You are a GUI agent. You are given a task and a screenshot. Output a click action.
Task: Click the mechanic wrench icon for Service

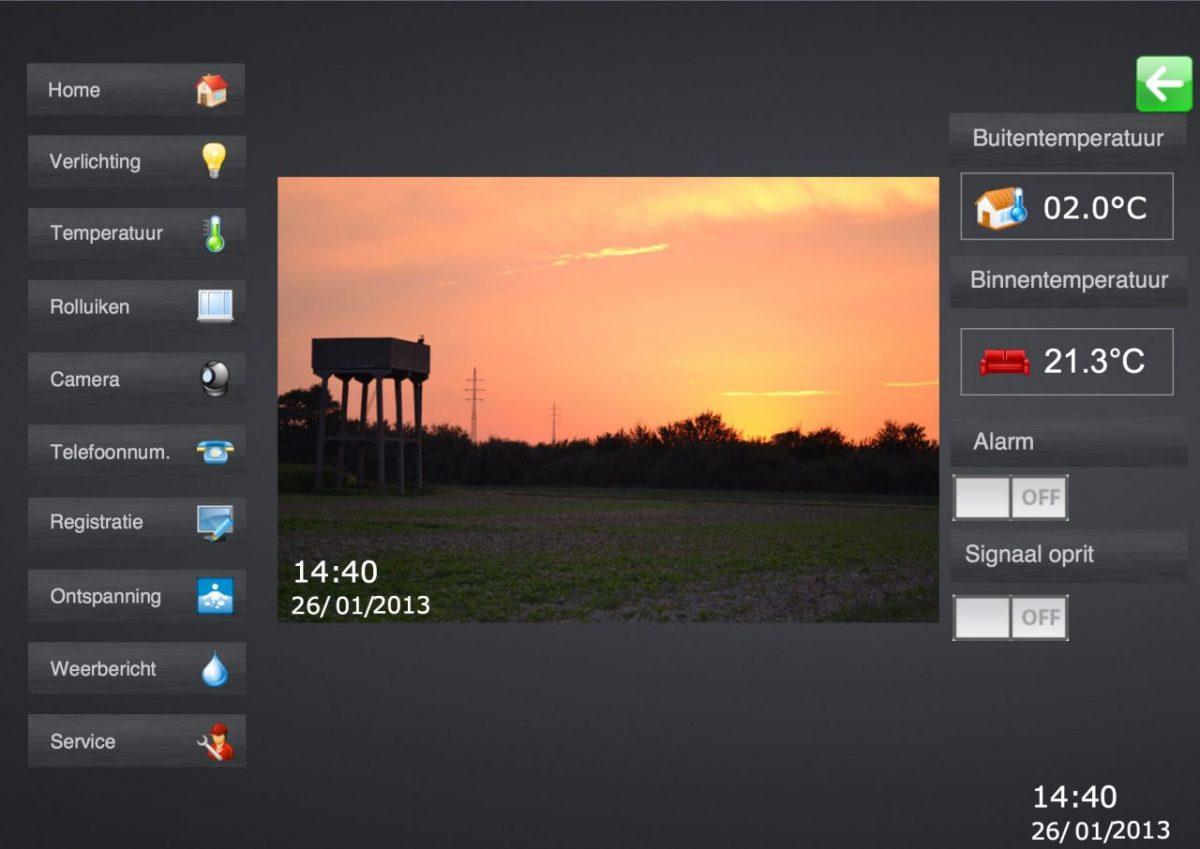(214, 742)
